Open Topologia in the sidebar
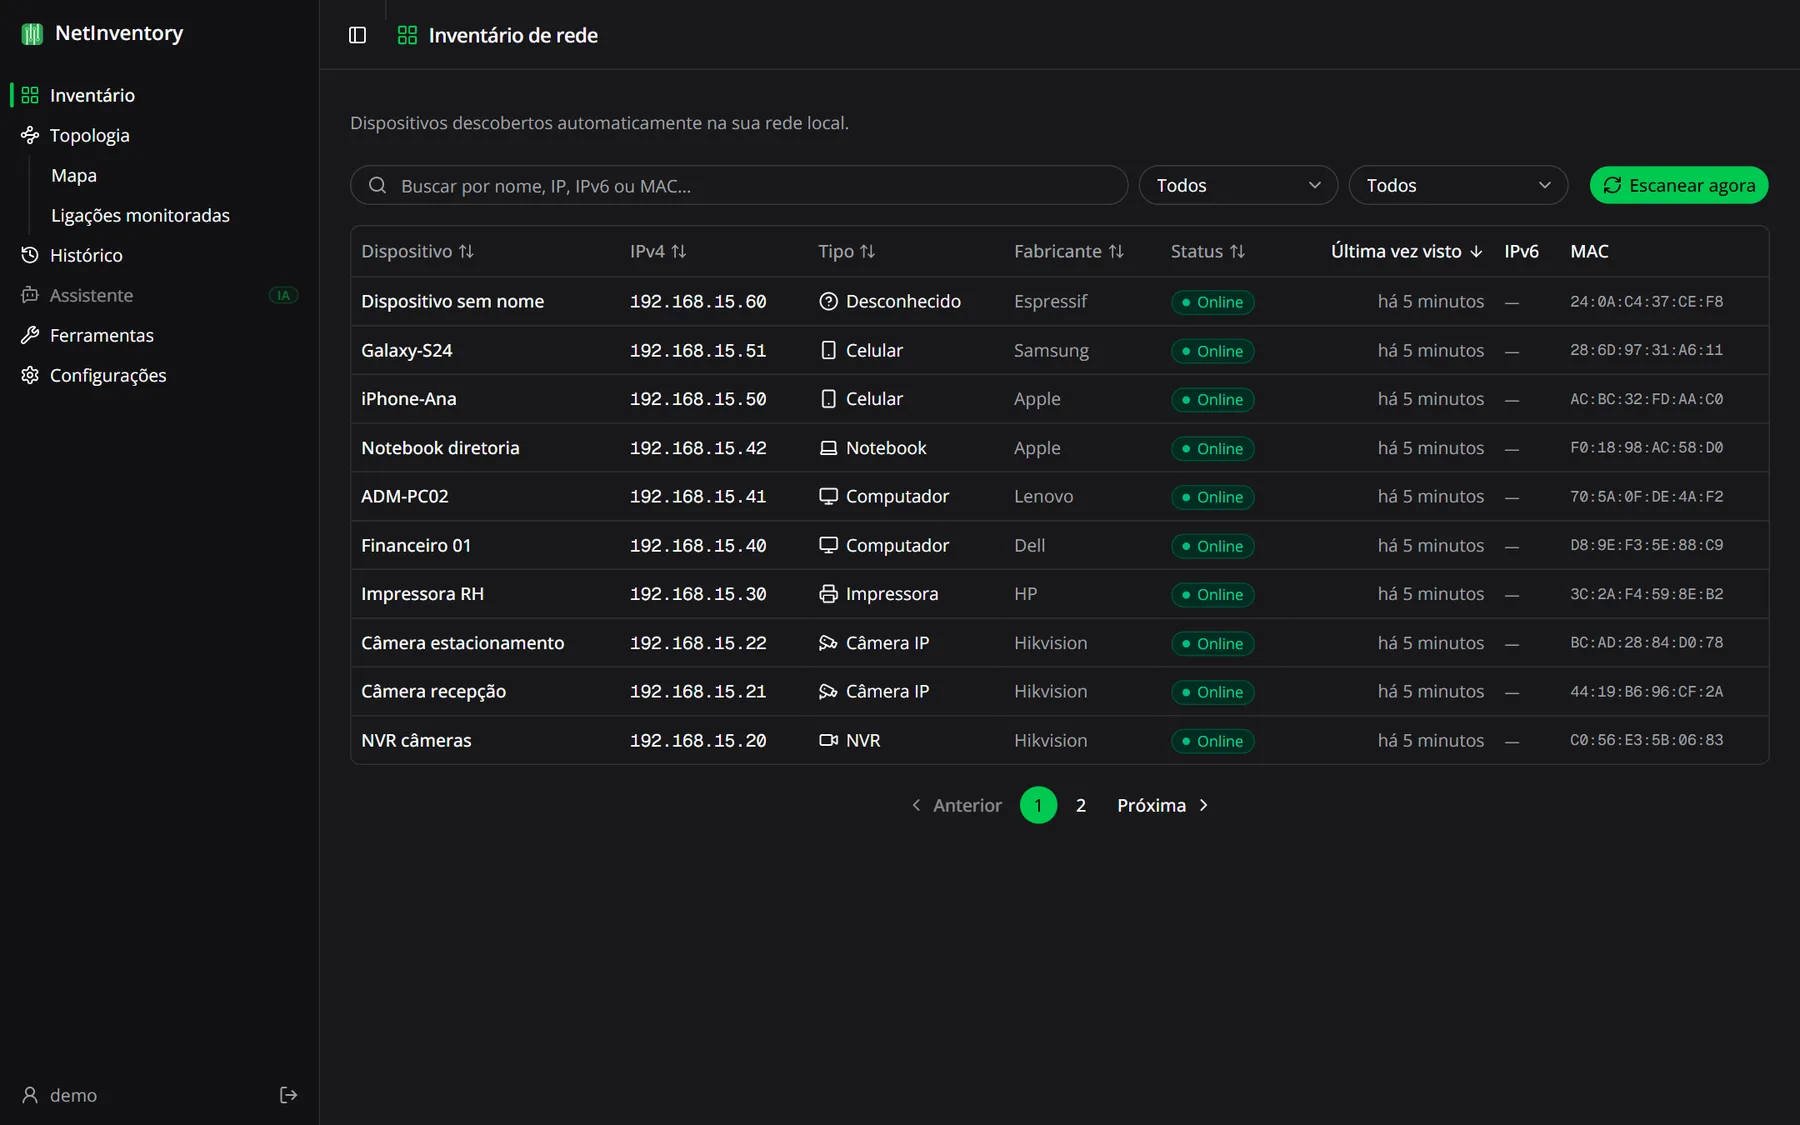 pyautogui.click(x=159, y=135)
